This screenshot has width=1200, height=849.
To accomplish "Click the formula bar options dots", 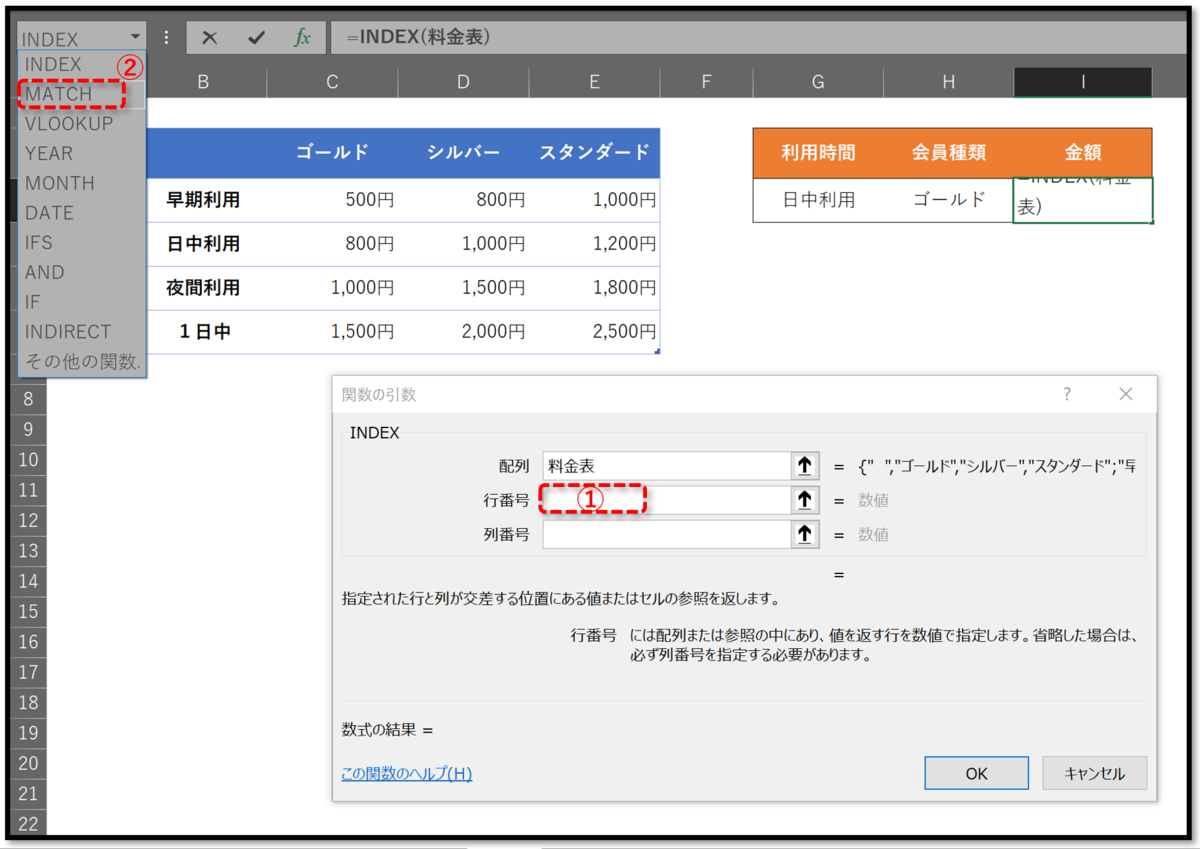I will [x=166, y=38].
